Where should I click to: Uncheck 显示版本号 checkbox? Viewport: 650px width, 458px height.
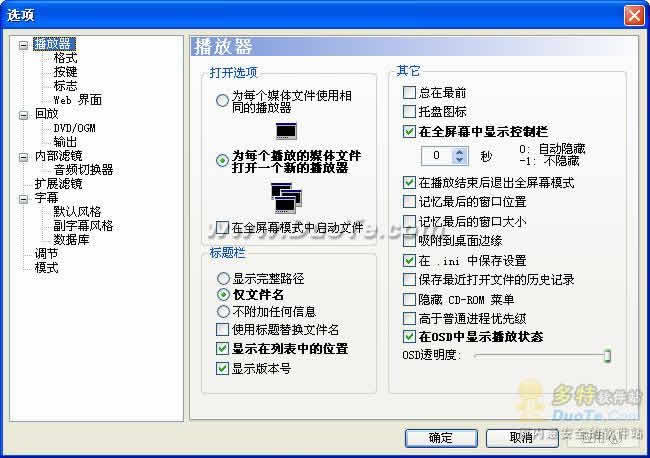point(223,368)
